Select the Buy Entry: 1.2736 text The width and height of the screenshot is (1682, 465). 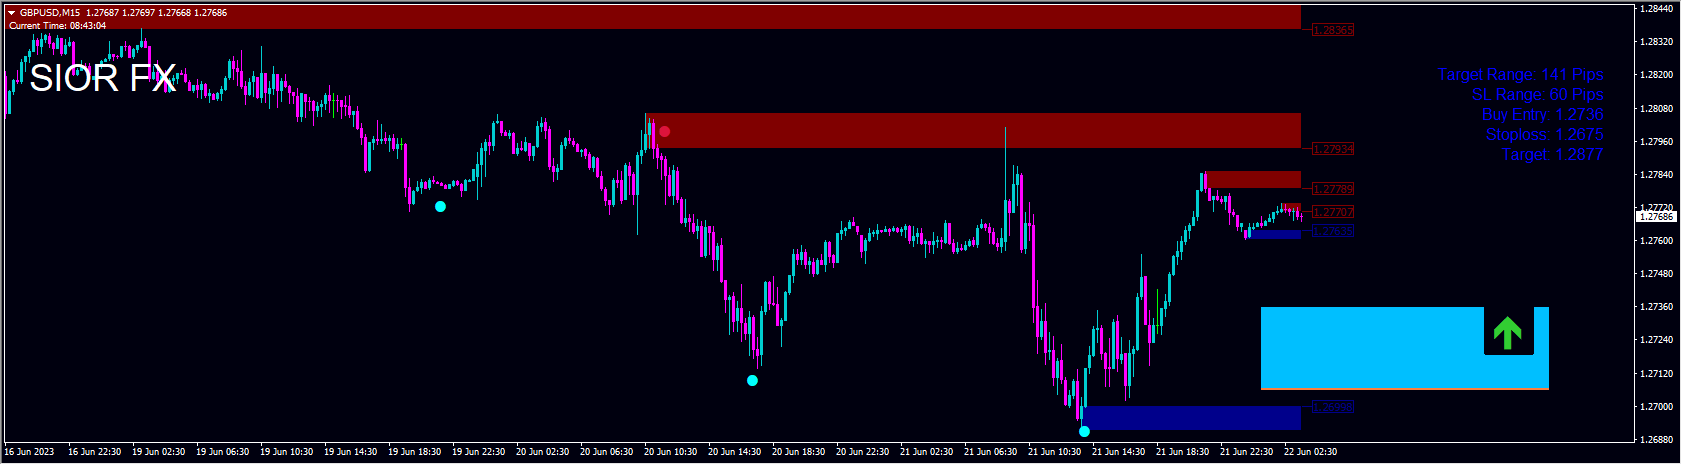click(1542, 115)
